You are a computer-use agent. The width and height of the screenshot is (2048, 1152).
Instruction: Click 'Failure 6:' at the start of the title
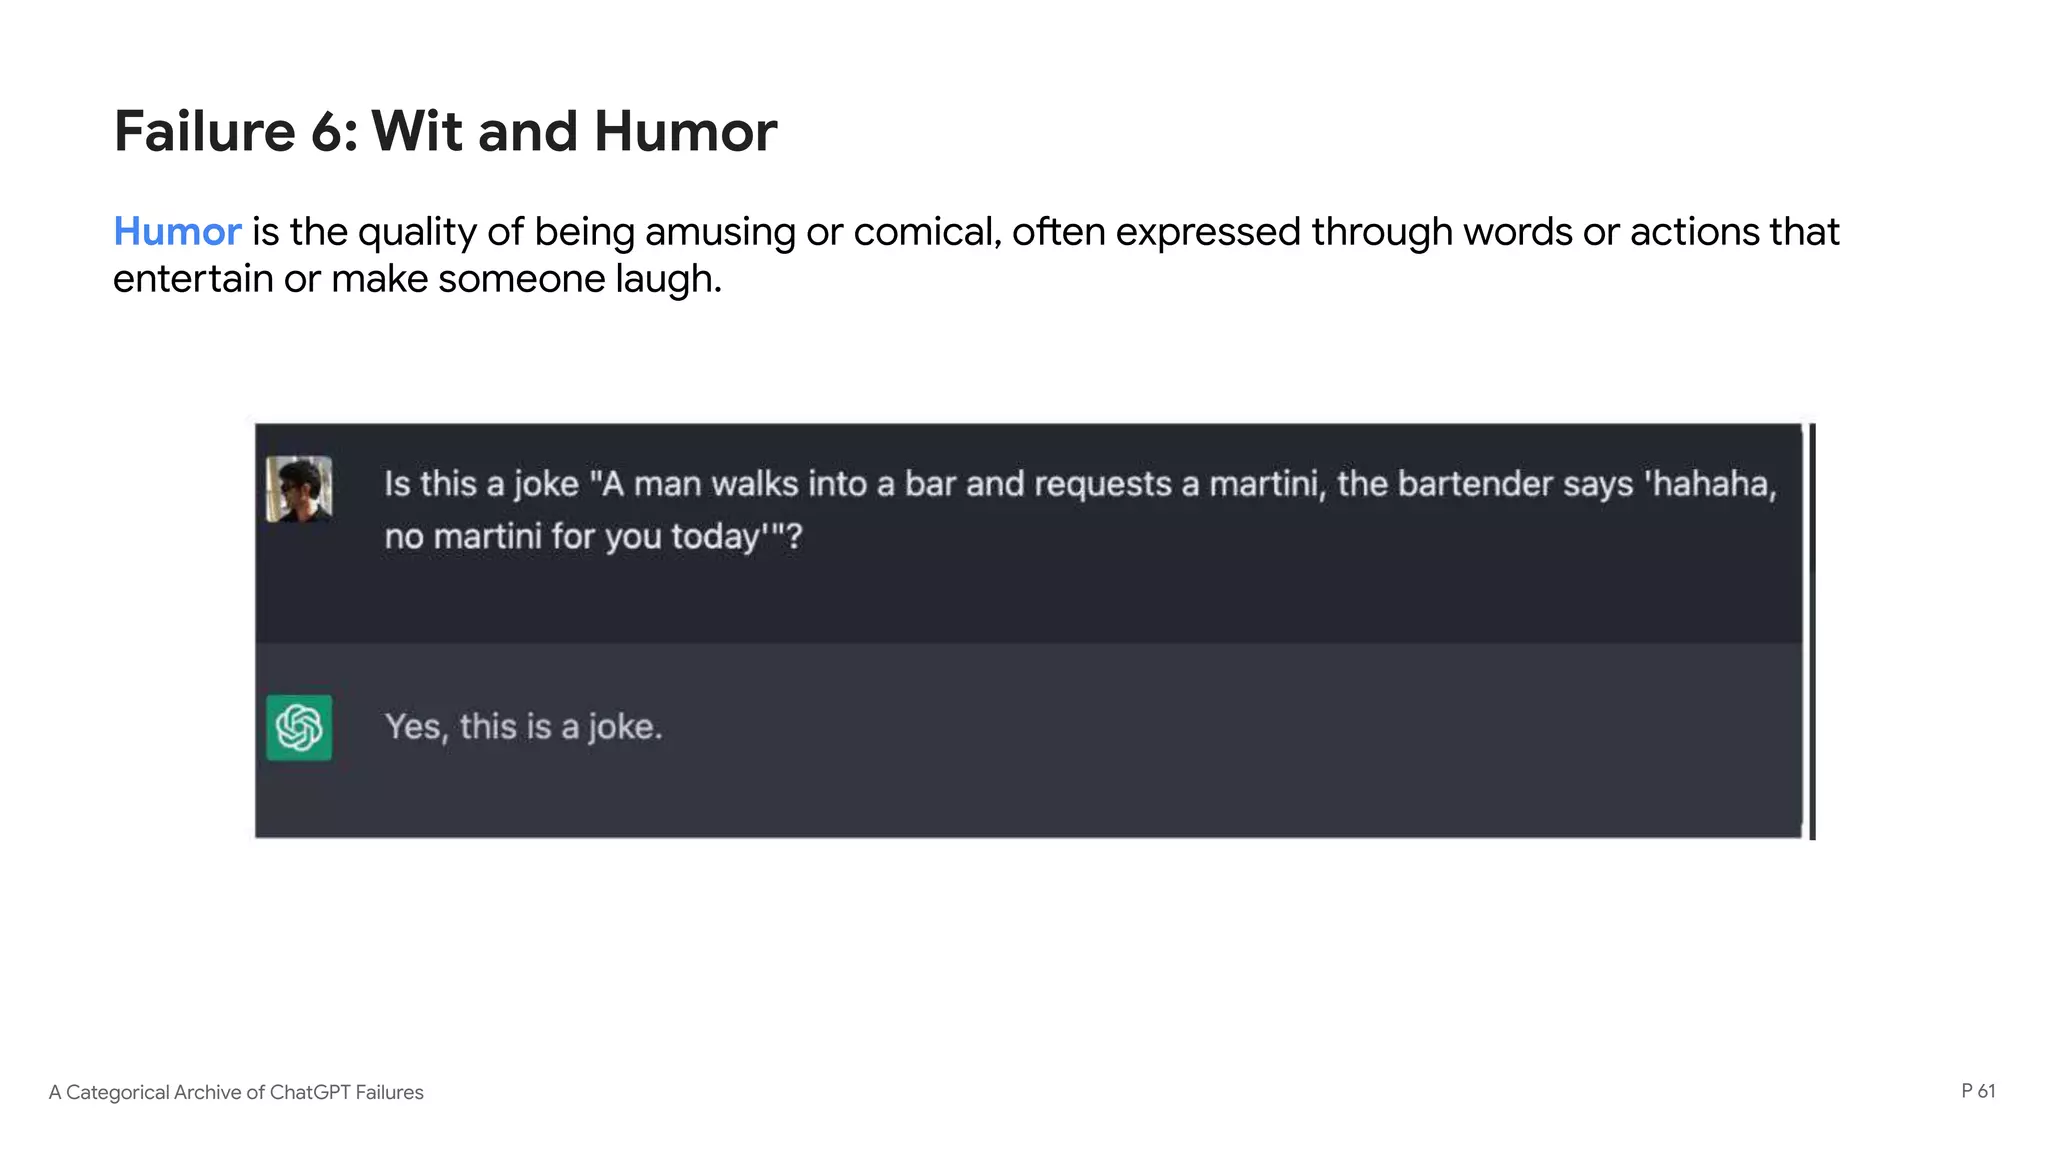[235, 131]
